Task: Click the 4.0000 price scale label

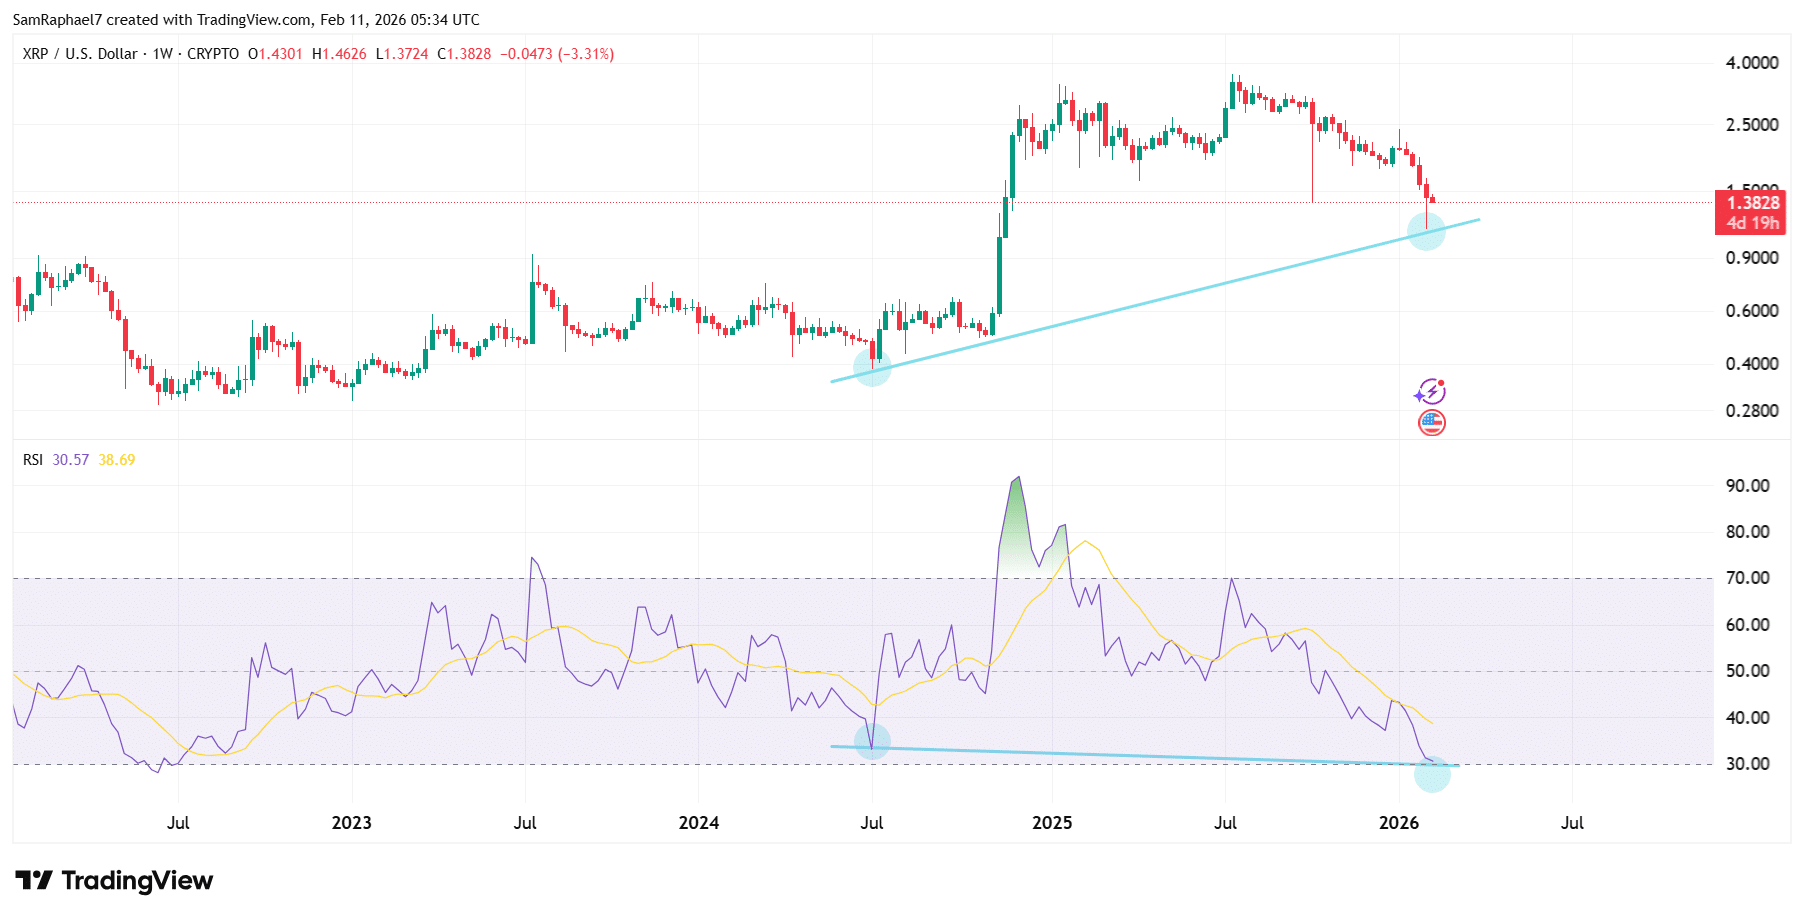Action: pyautogui.click(x=1752, y=62)
